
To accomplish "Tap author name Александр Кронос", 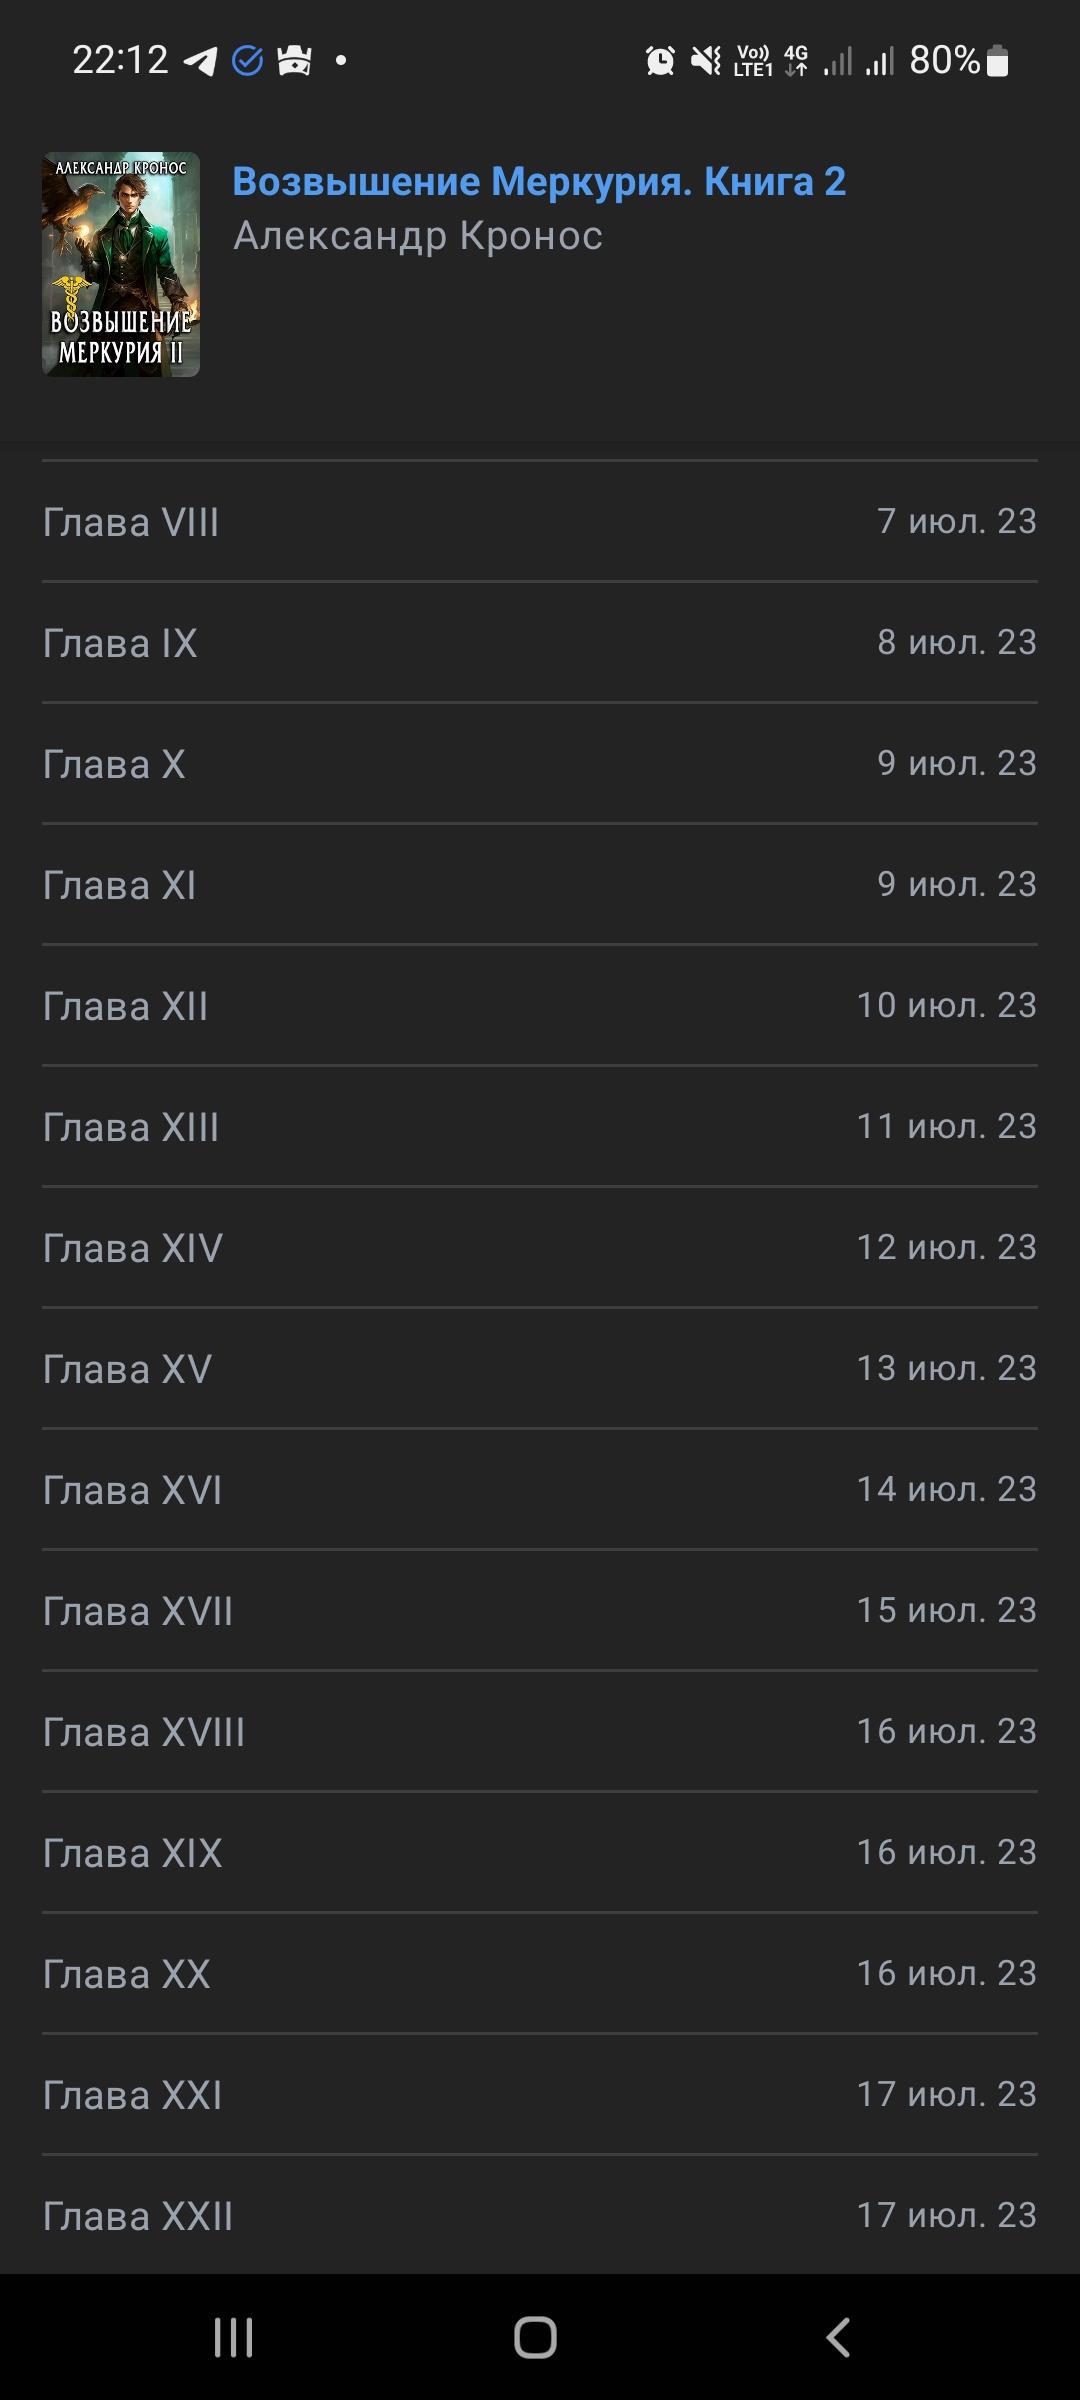I will [x=418, y=236].
